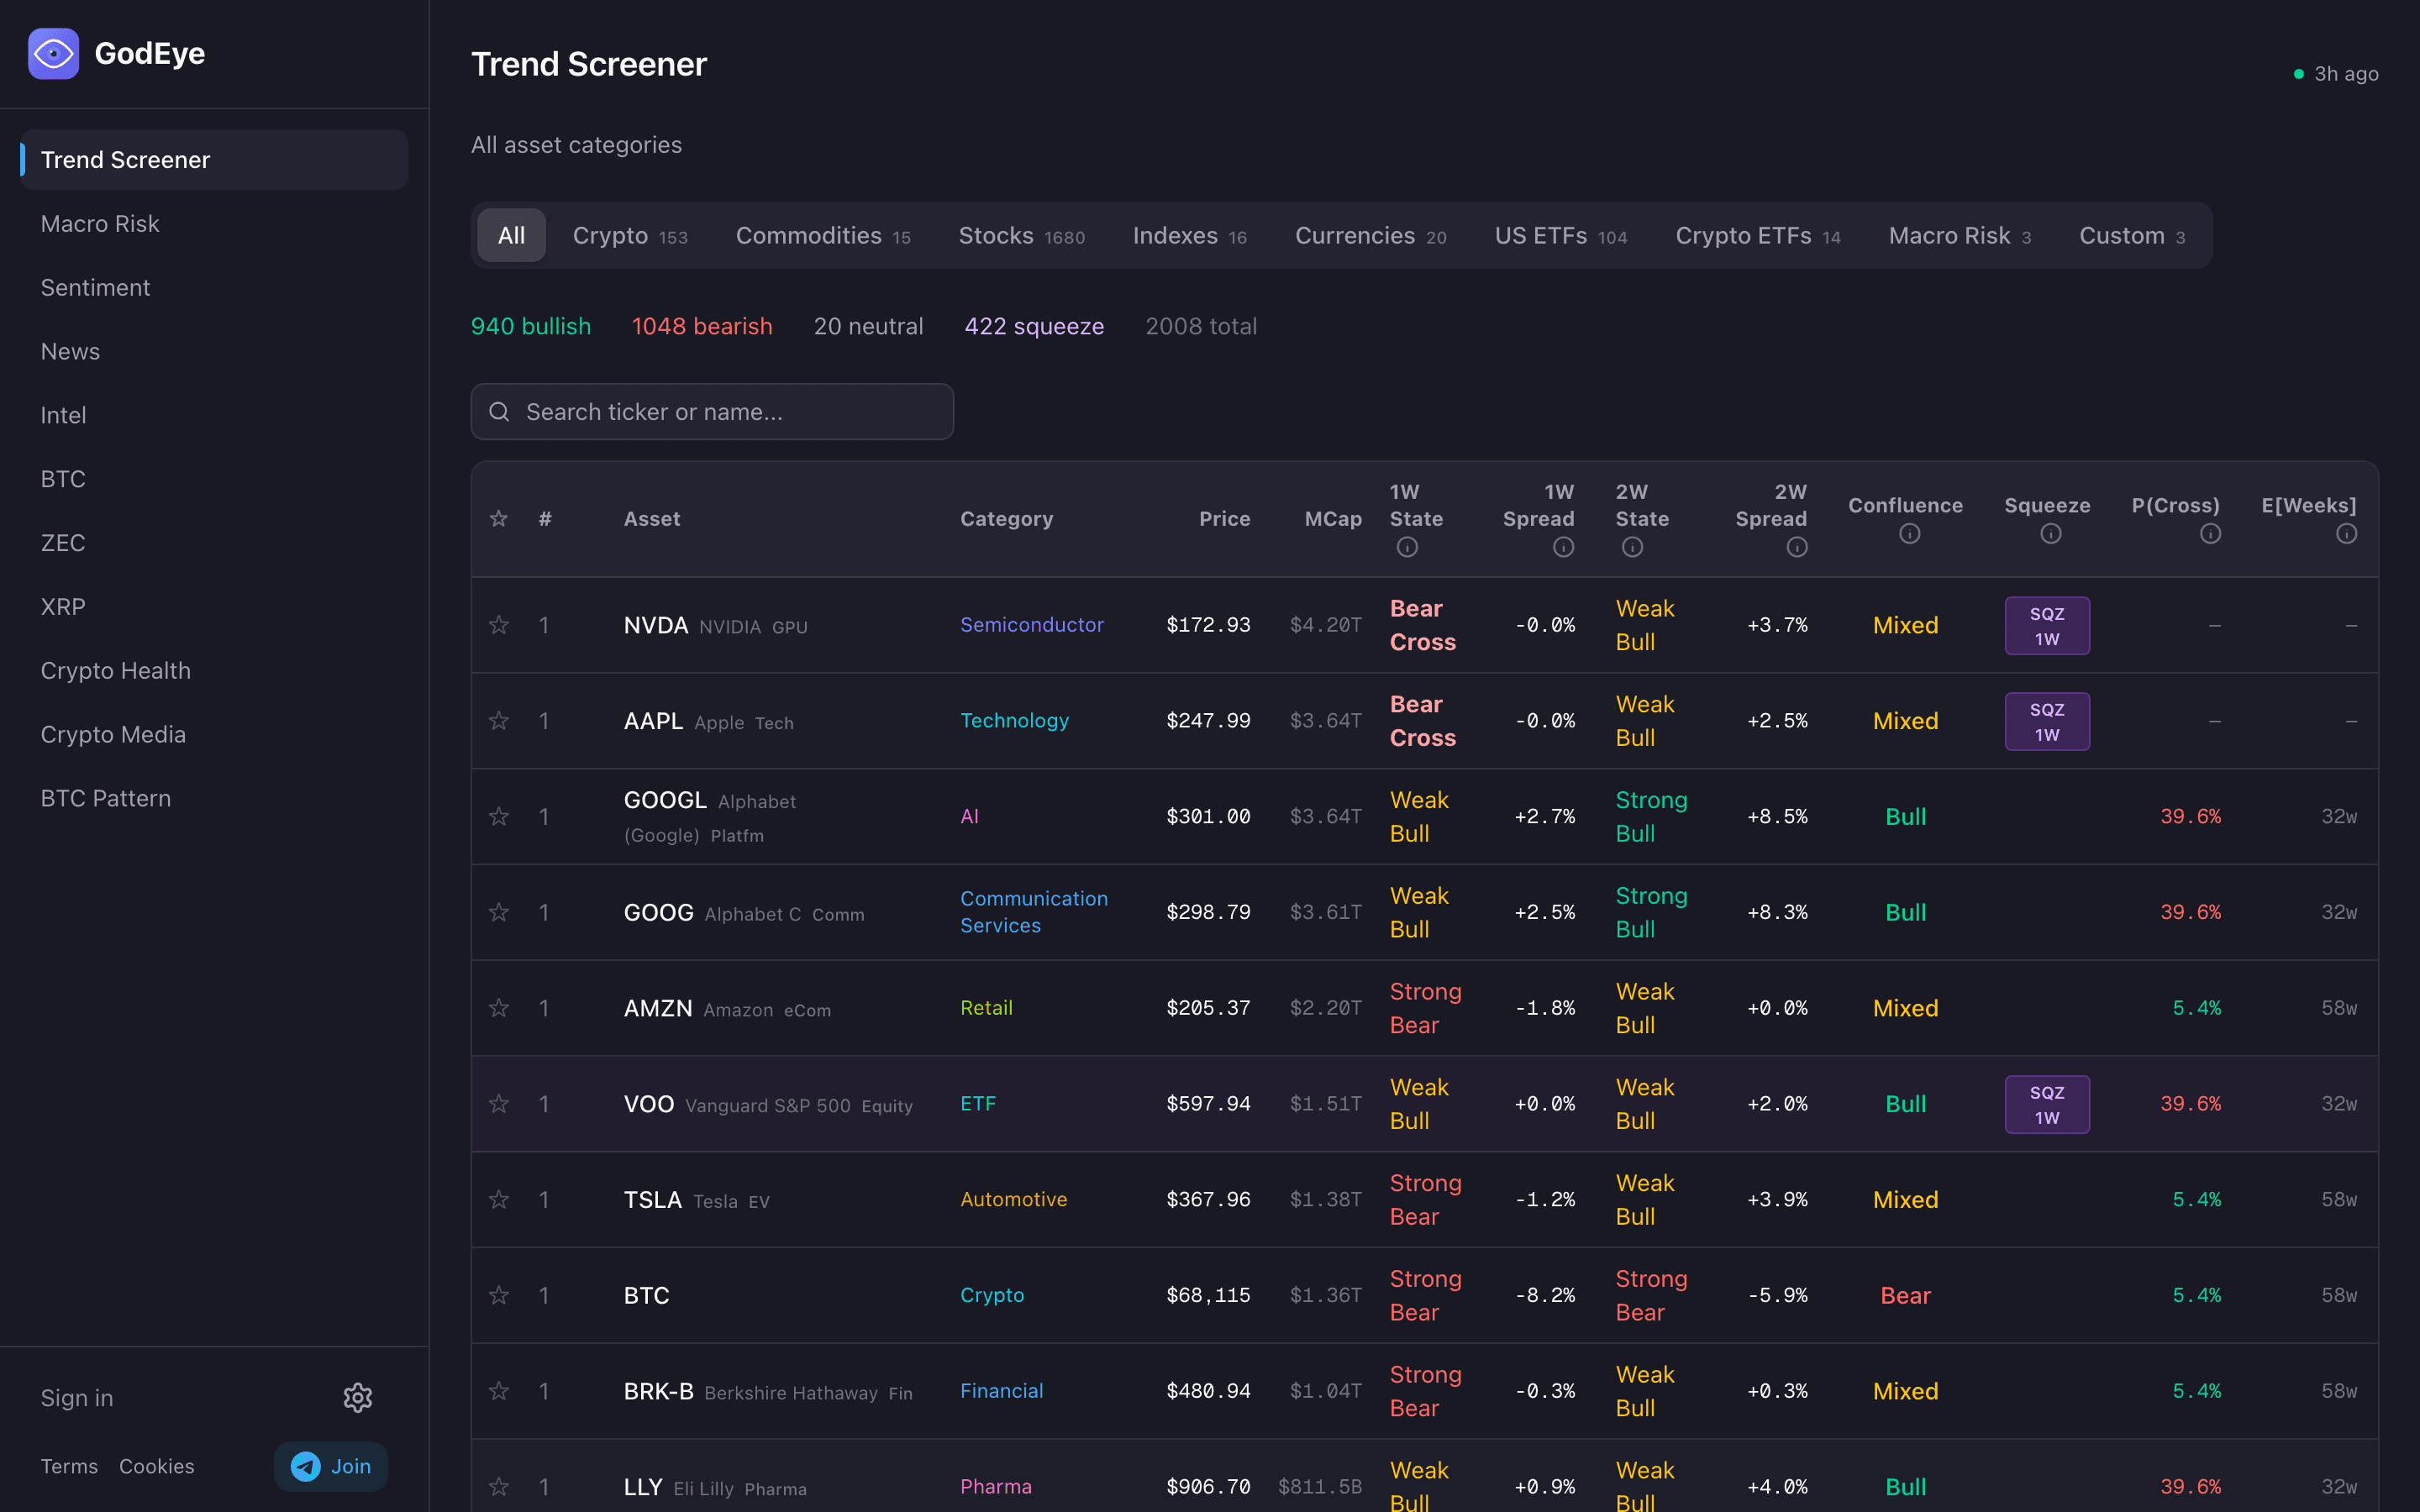
Task: Open the GodEye settings gear
Action: 358,1397
